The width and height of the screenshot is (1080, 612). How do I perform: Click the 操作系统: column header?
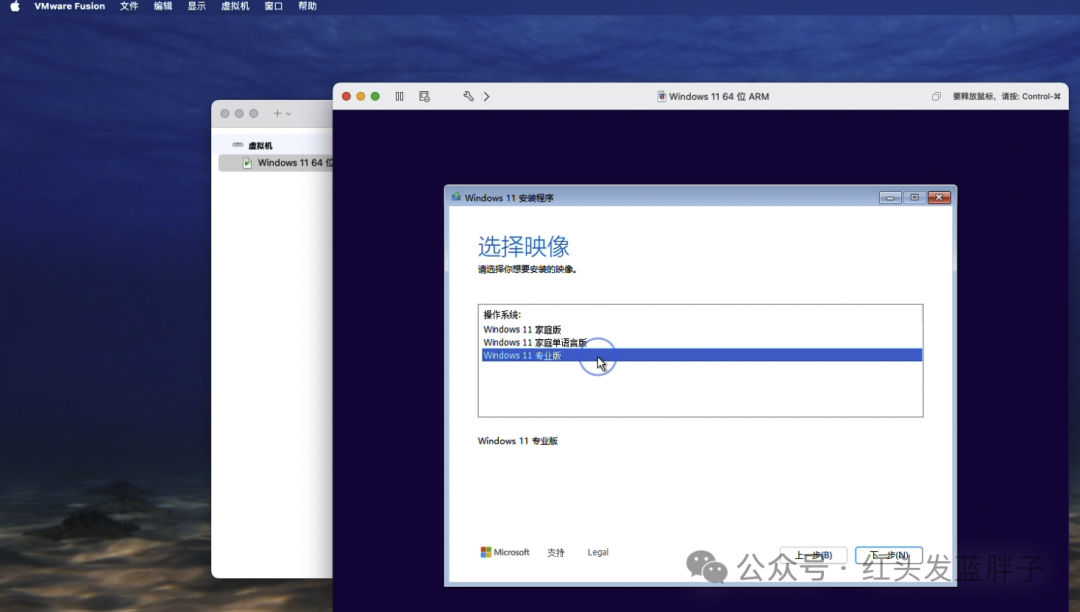pos(502,315)
